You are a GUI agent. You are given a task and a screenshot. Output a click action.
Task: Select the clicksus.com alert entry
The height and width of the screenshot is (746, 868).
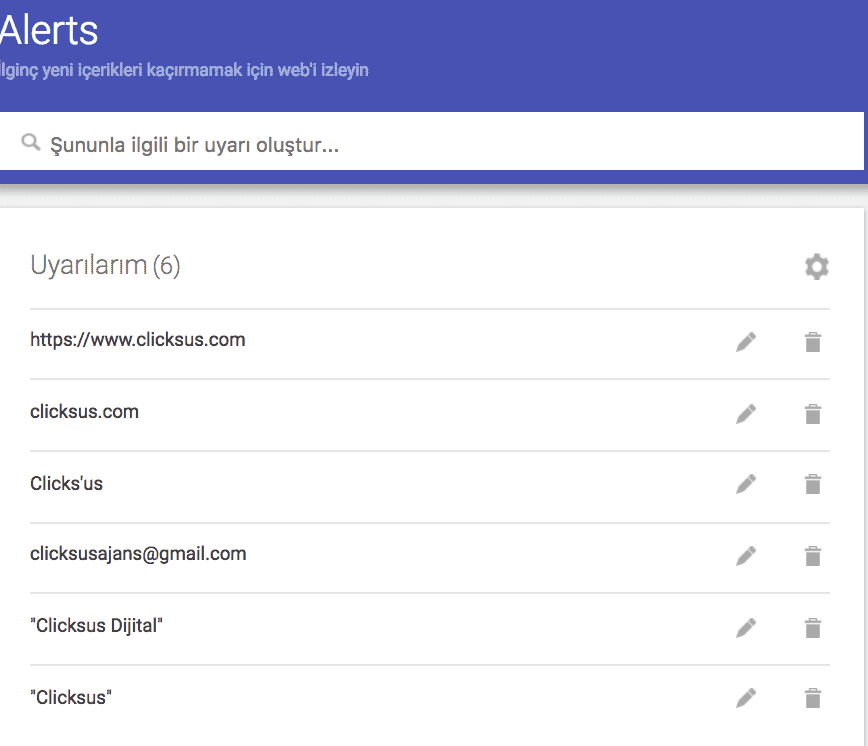point(84,411)
